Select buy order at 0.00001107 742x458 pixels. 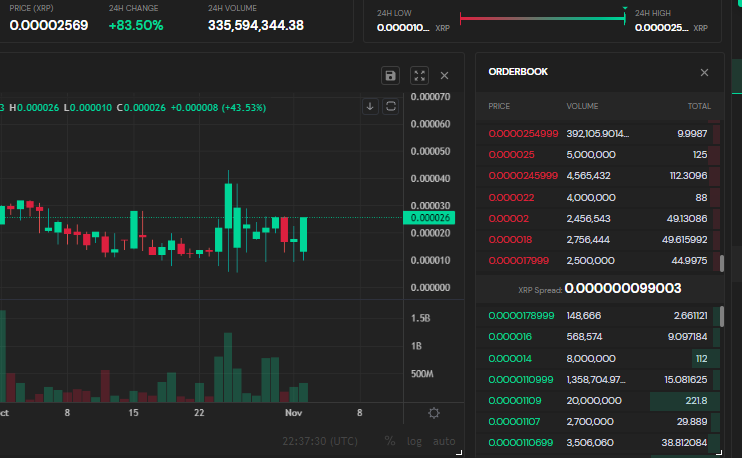[x=598, y=422]
